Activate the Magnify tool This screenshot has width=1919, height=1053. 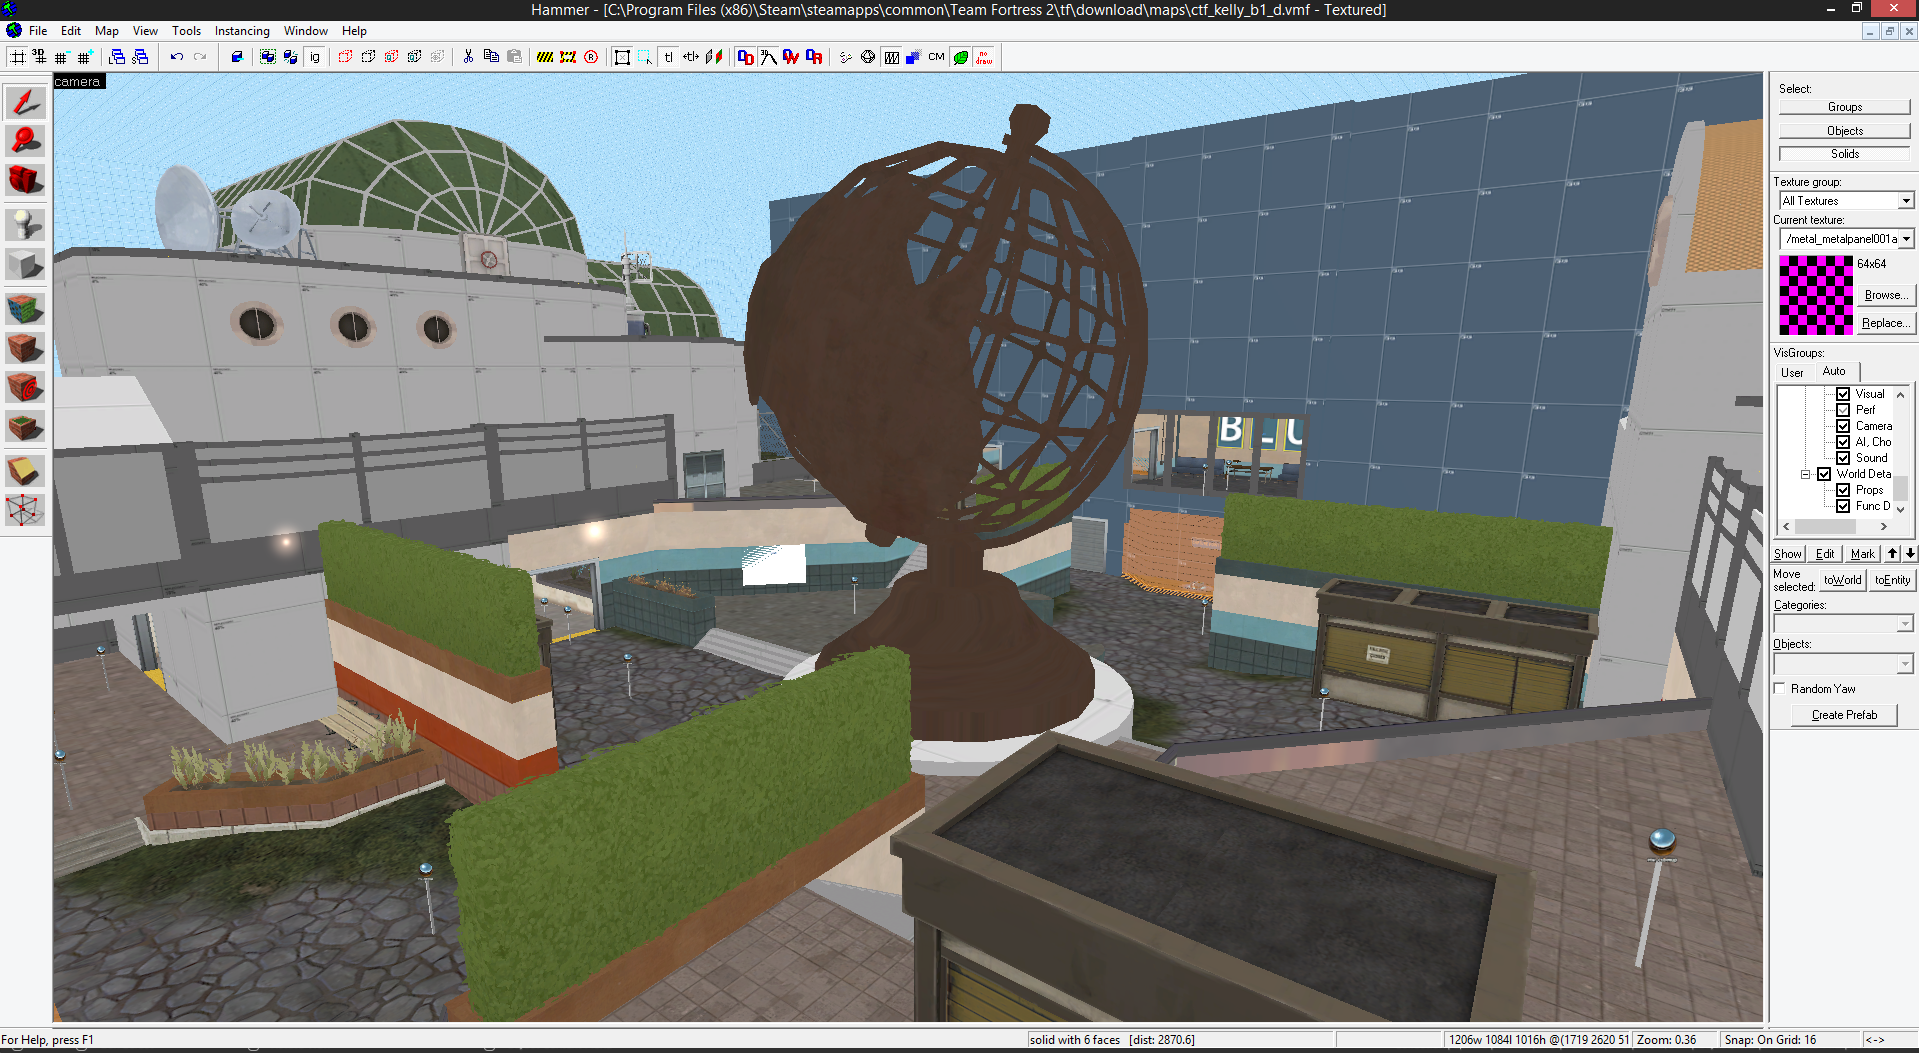point(25,141)
